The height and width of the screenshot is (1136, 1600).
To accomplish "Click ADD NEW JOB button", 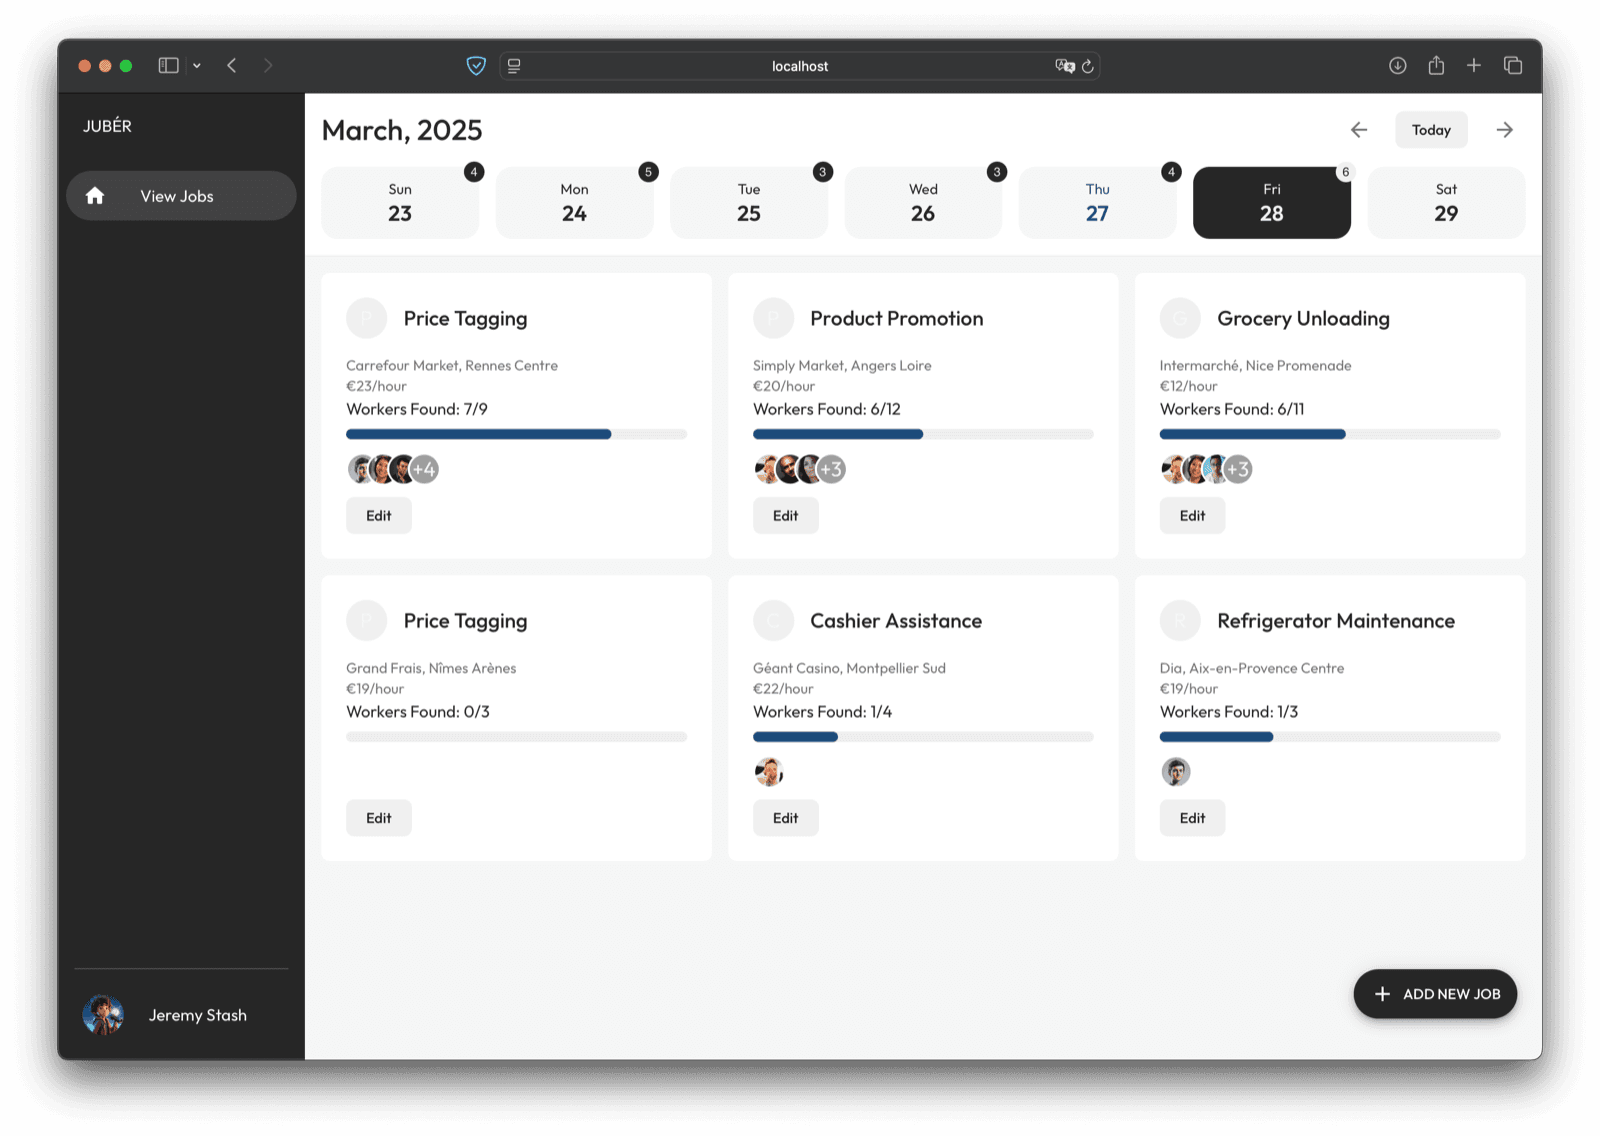I will [1435, 994].
